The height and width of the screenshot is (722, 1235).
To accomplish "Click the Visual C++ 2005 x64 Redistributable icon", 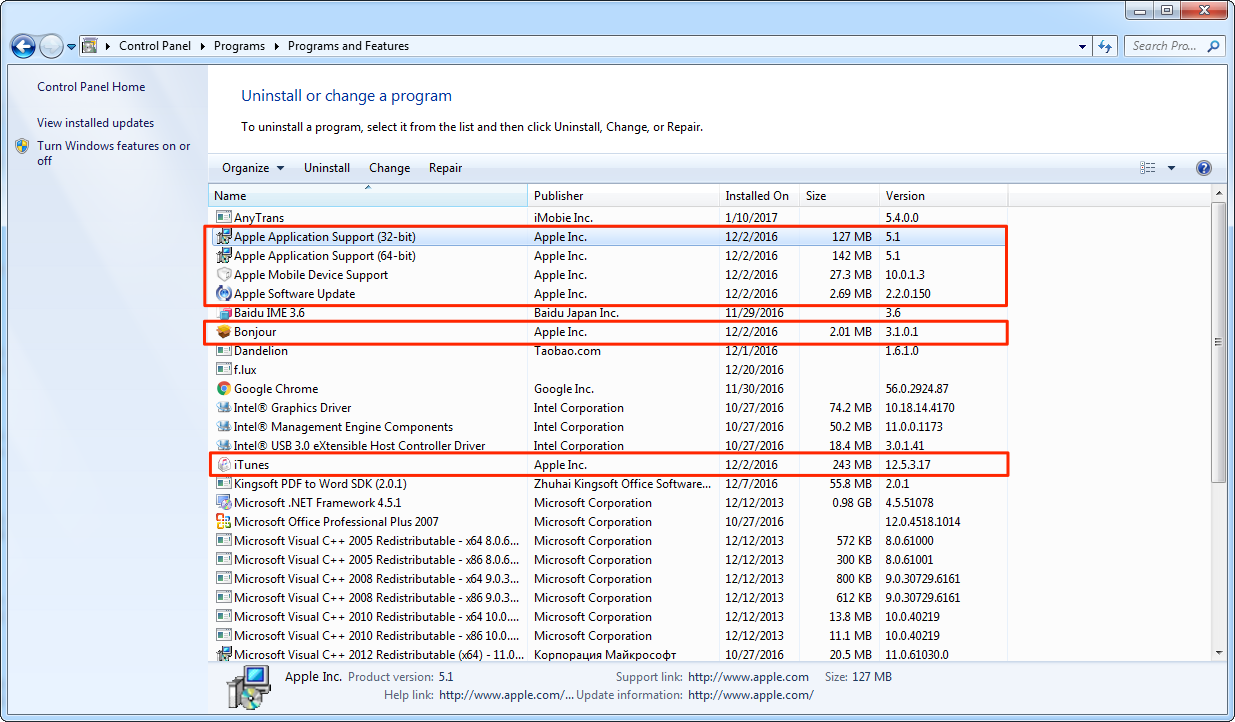I will (x=224, y=541).
